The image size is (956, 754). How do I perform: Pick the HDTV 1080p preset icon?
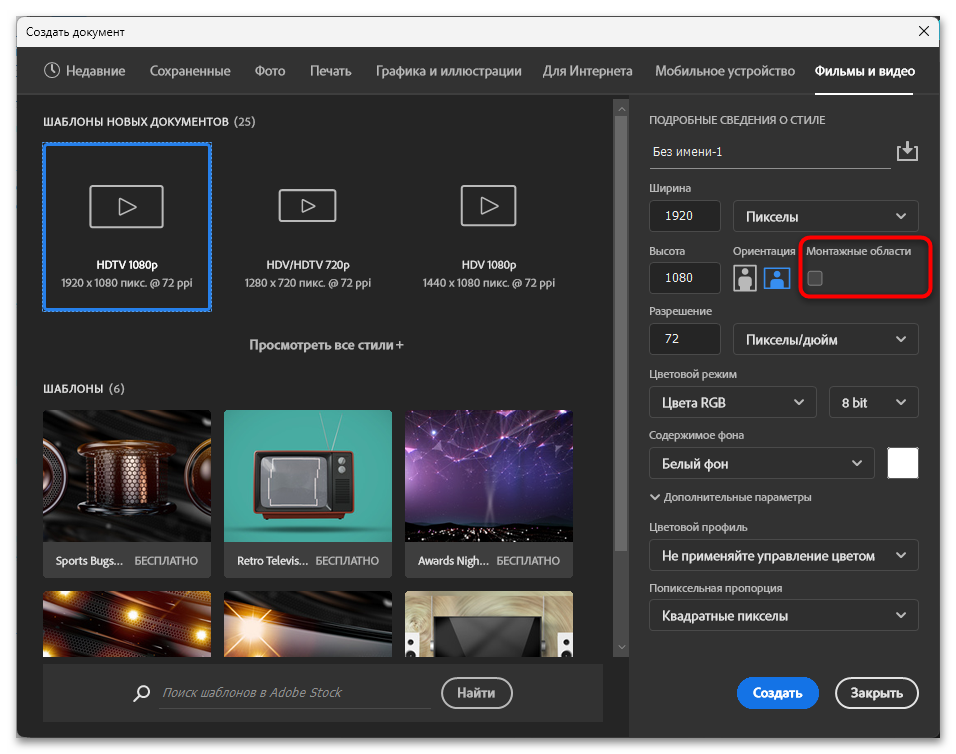tap(127, 206)
